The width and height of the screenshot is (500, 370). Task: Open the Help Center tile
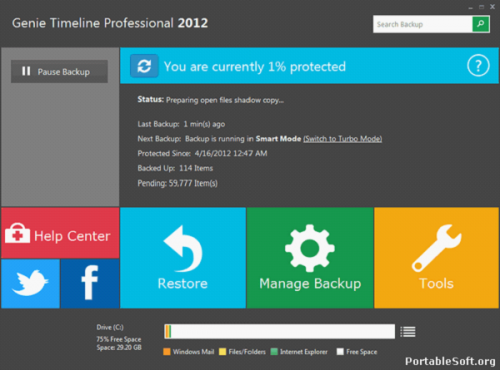(x=60, y=233)
